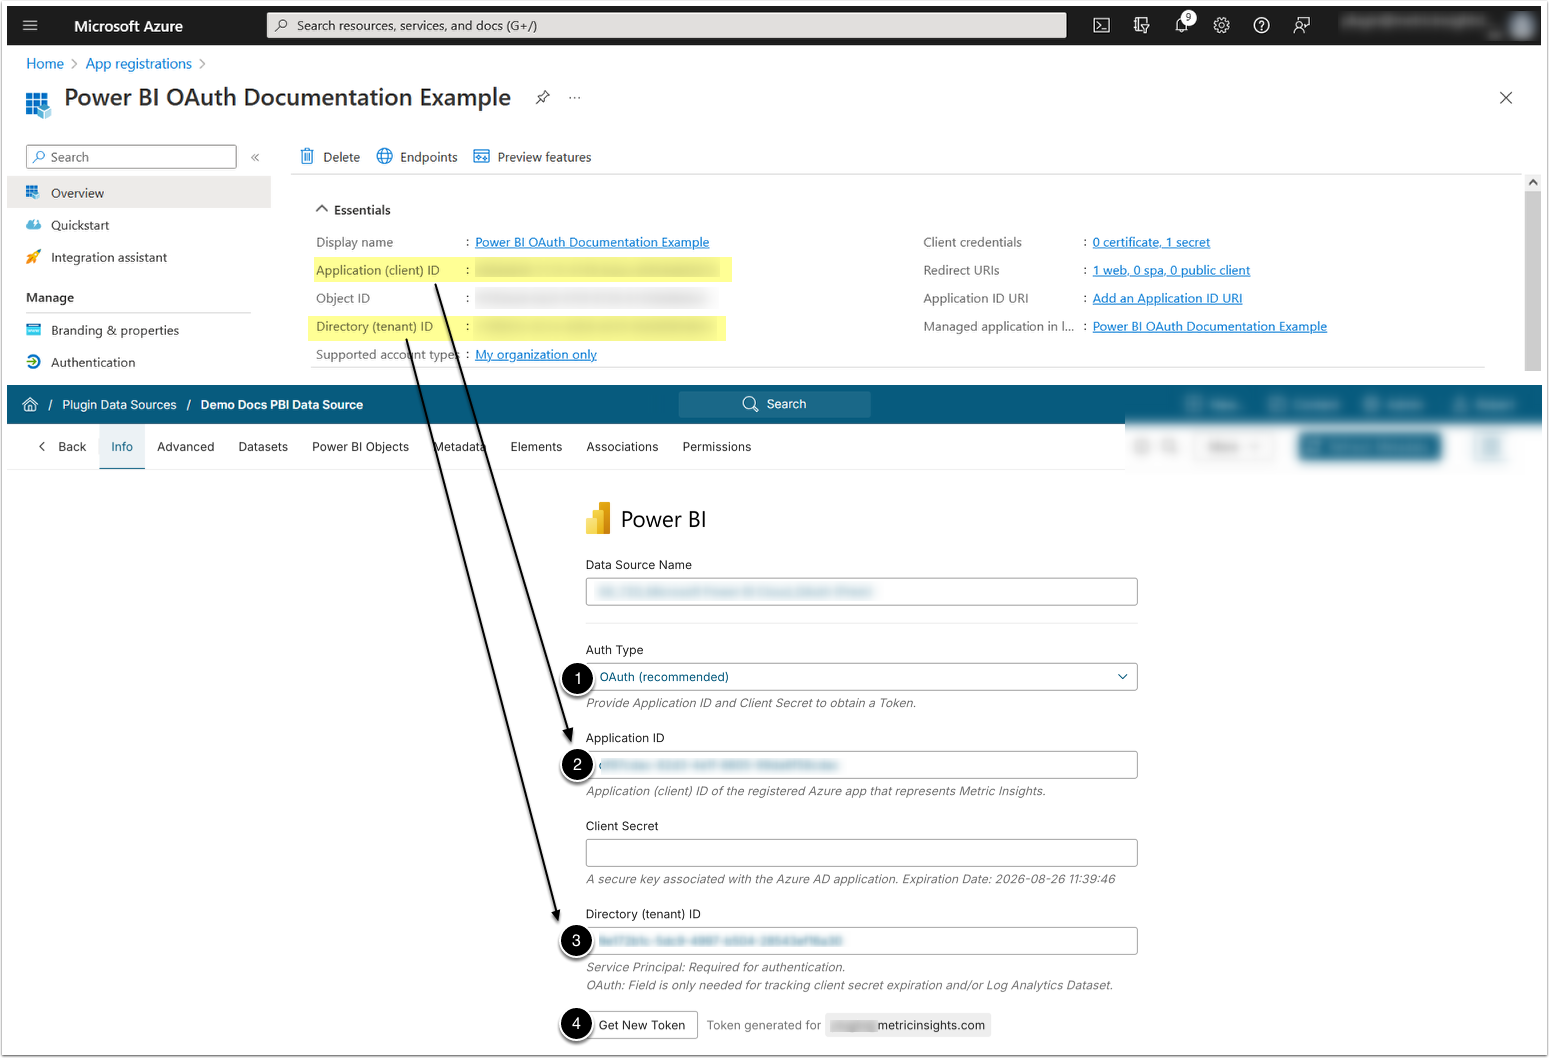
Task: Click the Delete trash icon
Action: (307, 156)
